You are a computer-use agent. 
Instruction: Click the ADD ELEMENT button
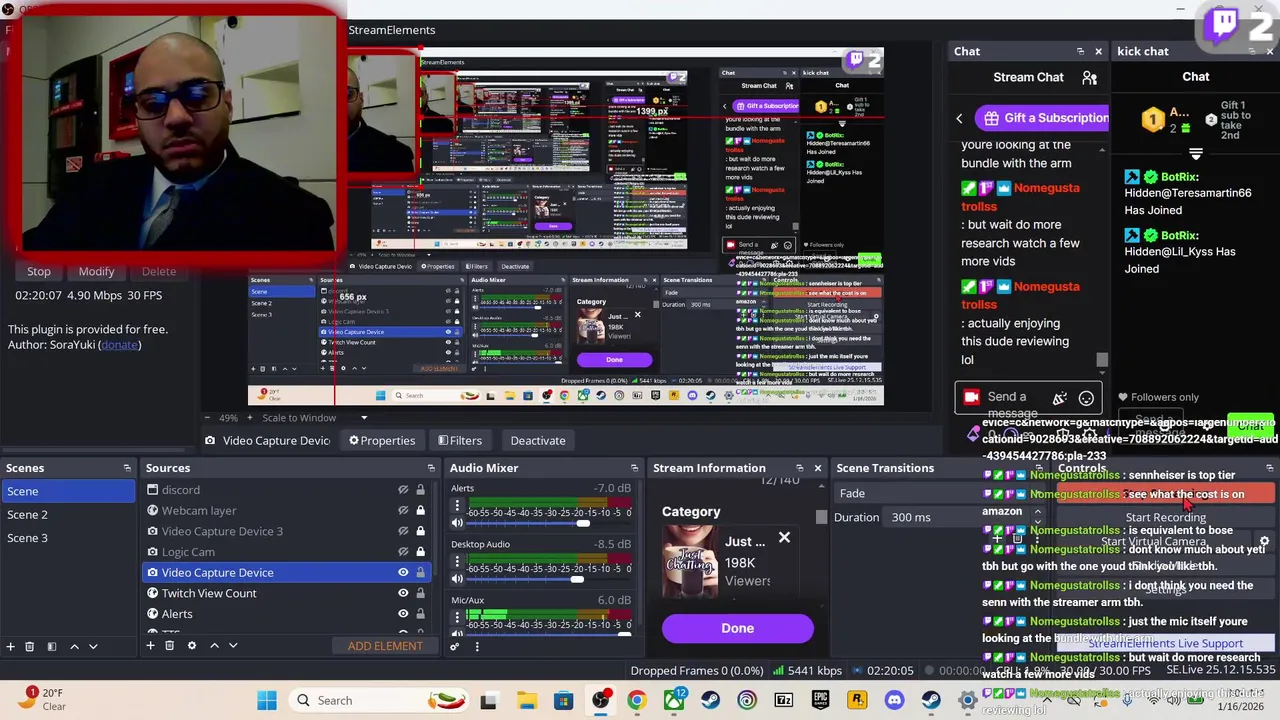[x=385, y=646]
